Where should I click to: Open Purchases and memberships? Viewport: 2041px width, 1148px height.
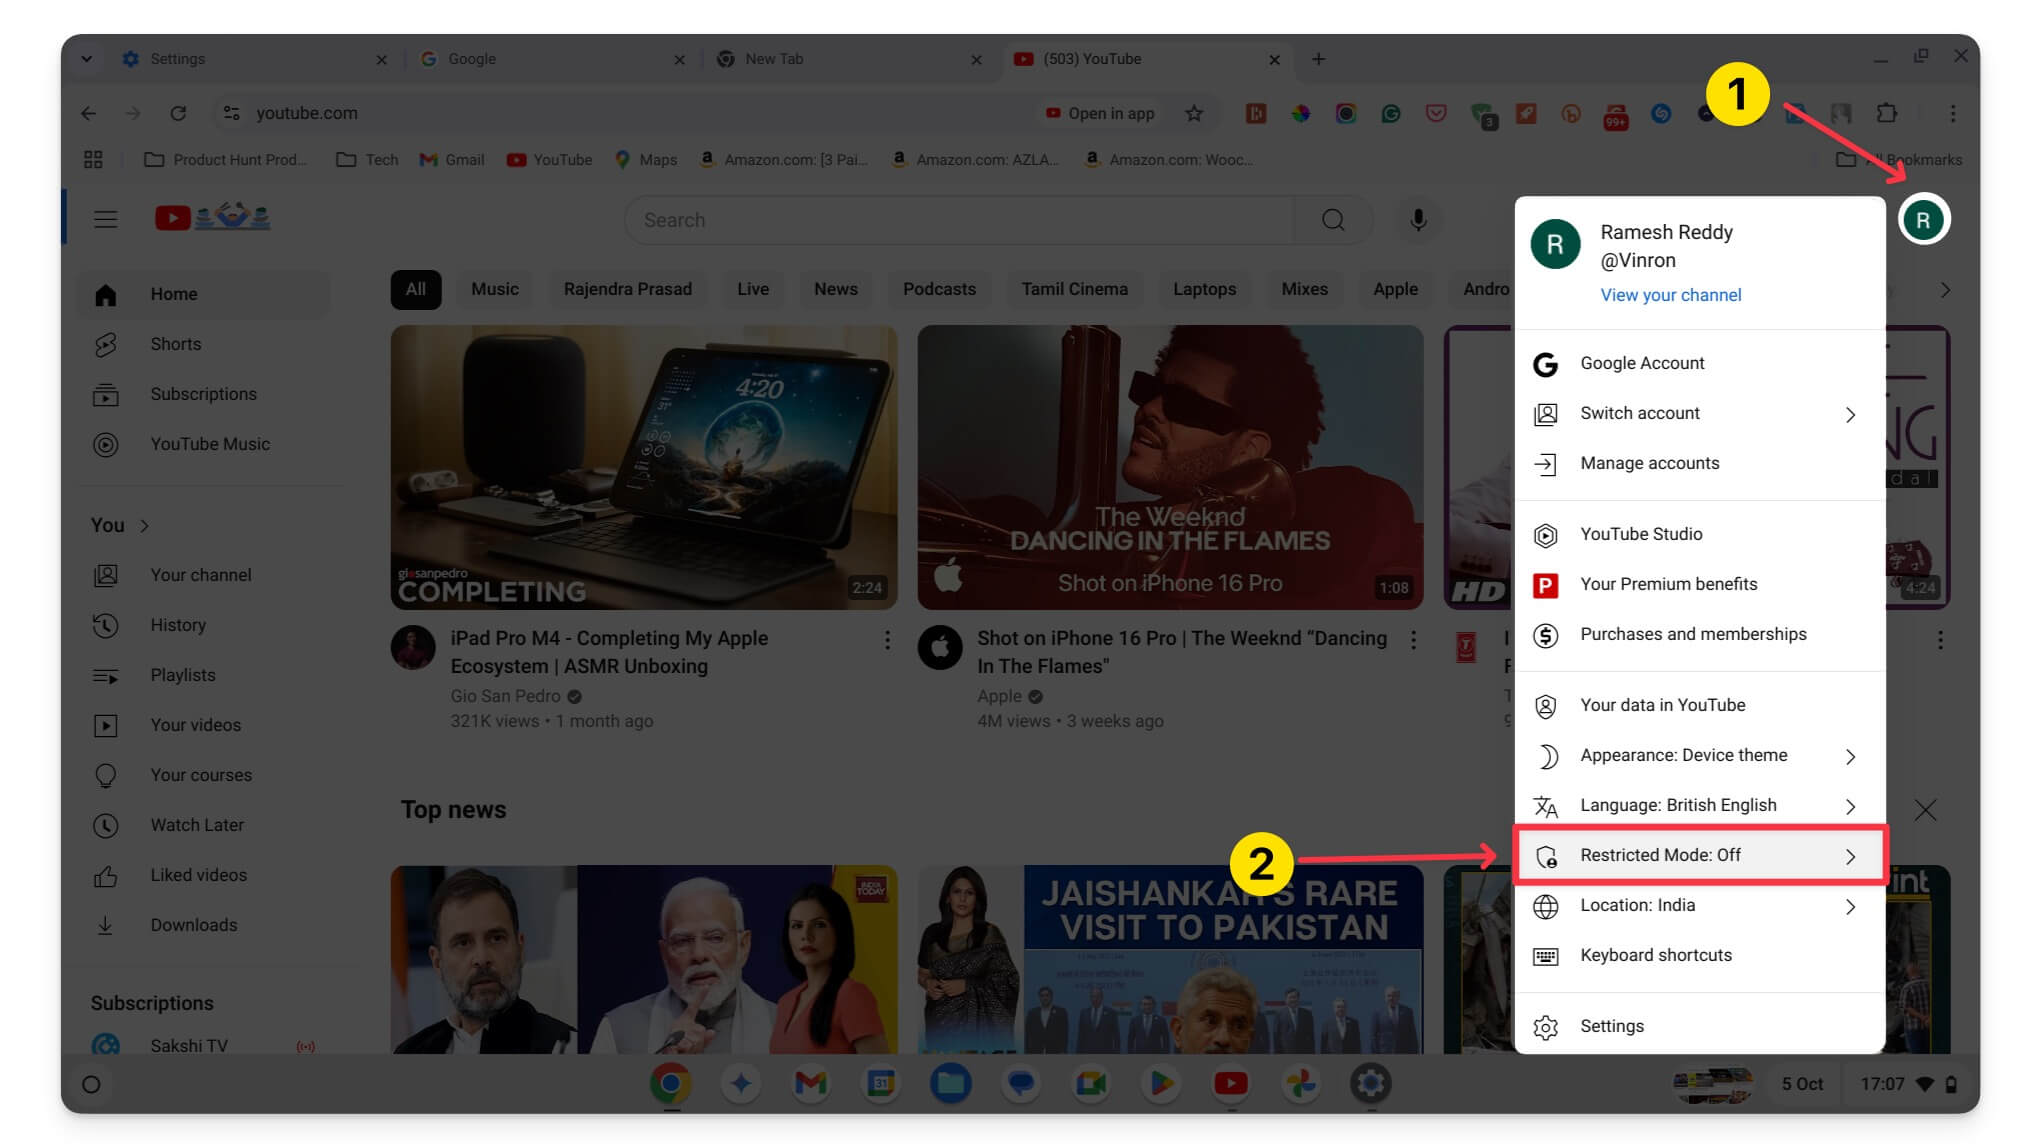pos(1699,635)
